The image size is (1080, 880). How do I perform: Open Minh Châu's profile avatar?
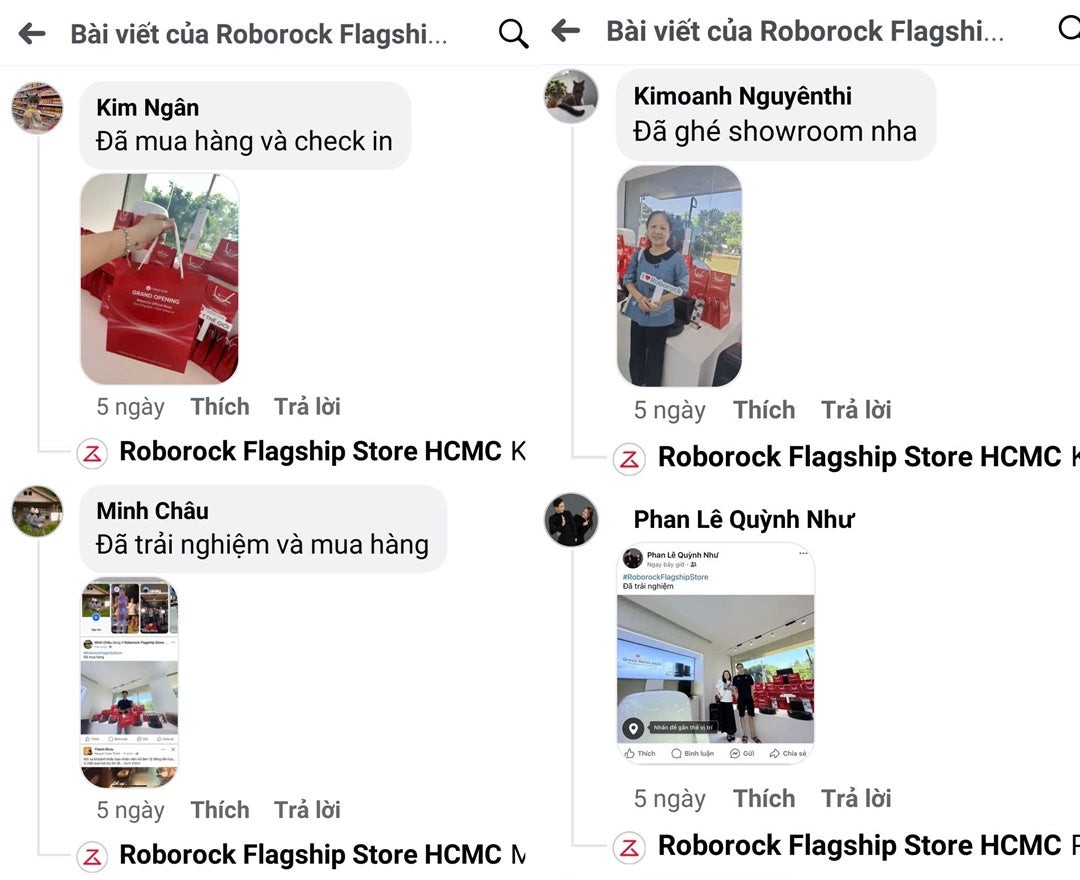click(38, 511)
